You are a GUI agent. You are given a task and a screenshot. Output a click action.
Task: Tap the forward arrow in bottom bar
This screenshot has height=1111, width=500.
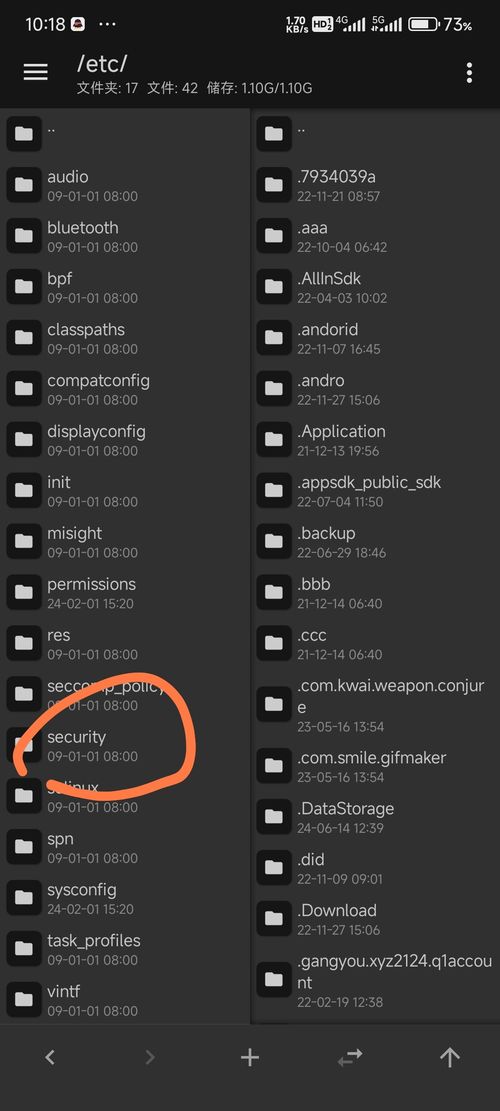149,1058
